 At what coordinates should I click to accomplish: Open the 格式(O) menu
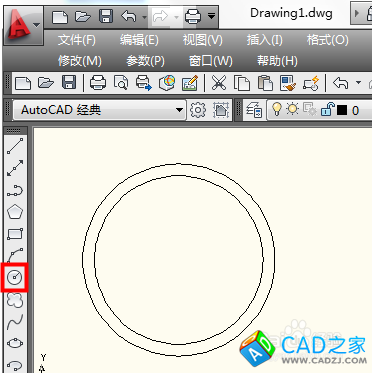tap(327, 40)
